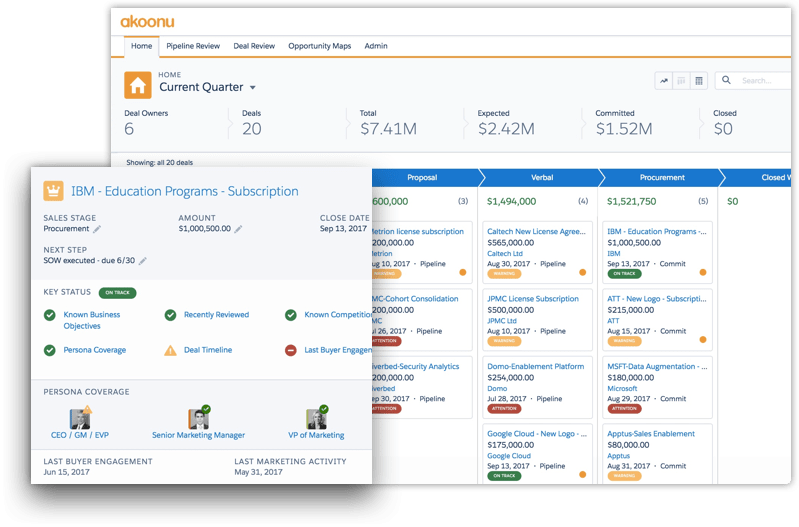The height and width of the screenshot is (527, 799).
Task: Click ON TRACK badge next to Key Status
Action: pyautogui.click(x=117, y=293)
